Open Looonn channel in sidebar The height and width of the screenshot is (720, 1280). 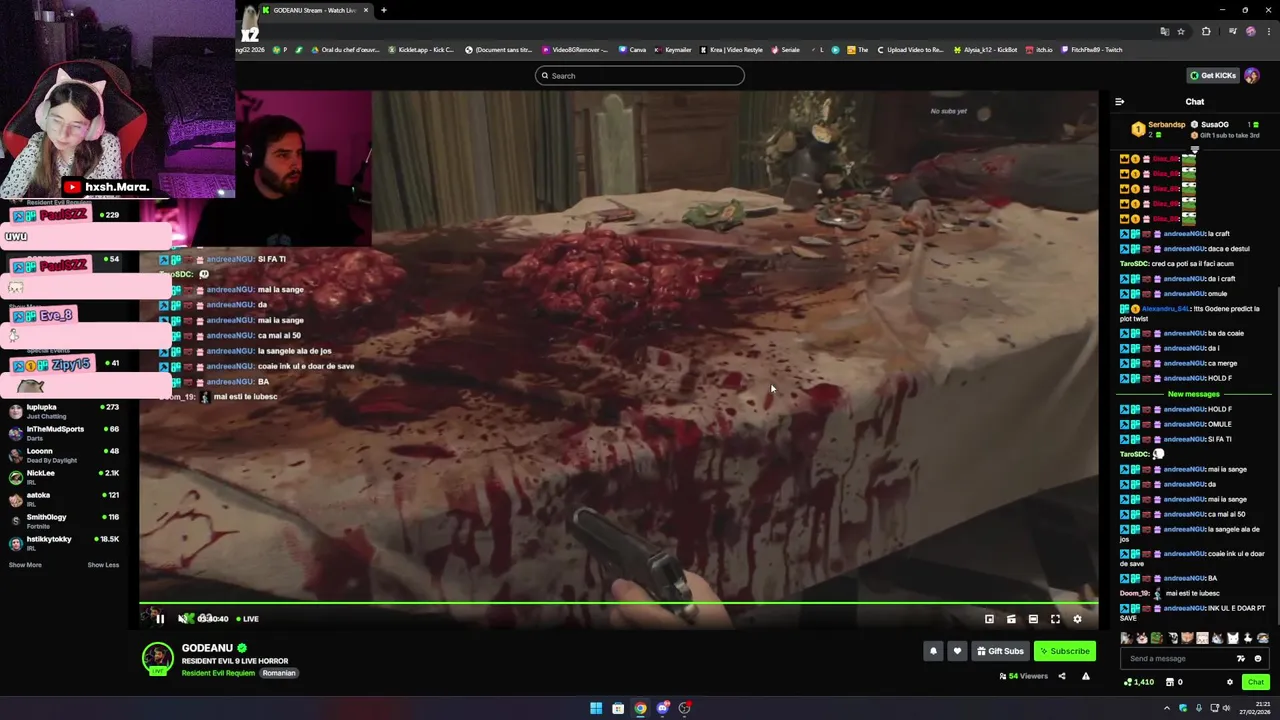coord(64,455)
